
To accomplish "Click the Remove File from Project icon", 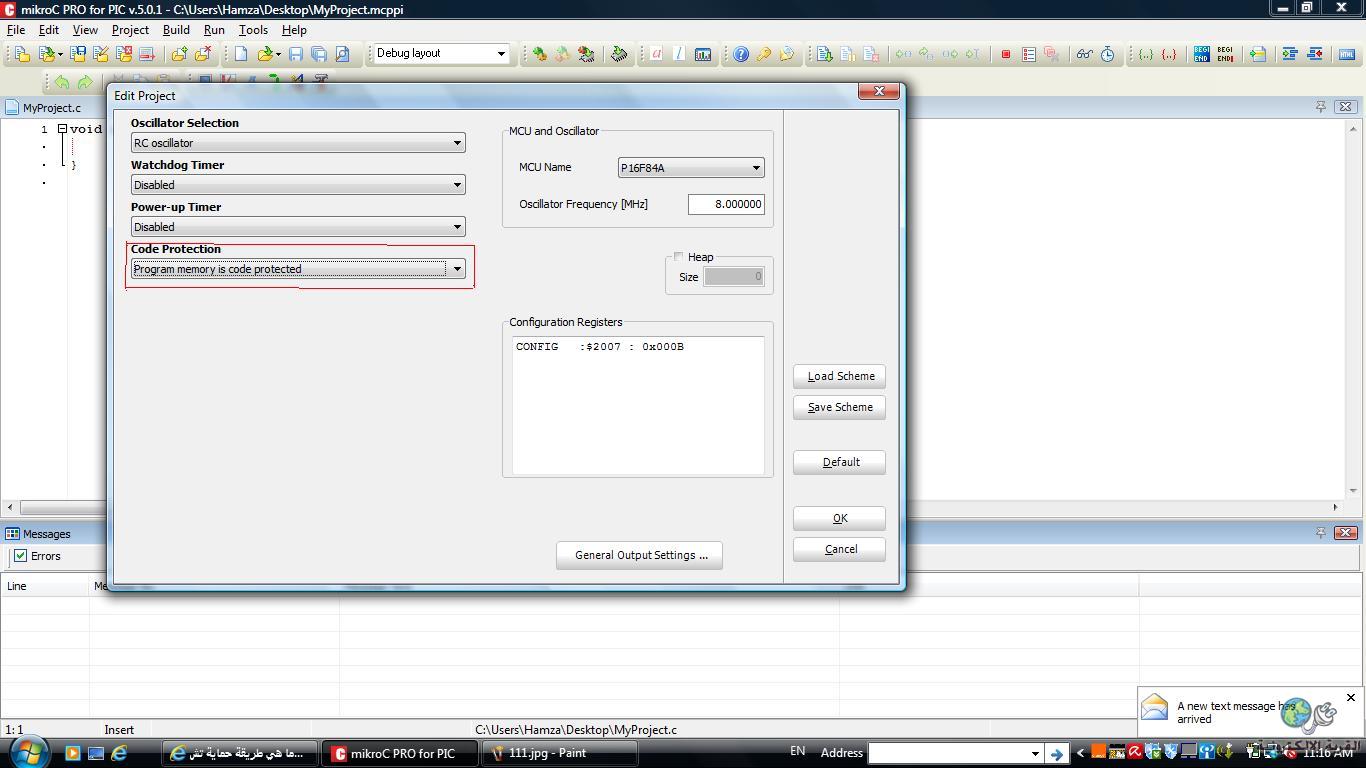I will (x=203, y=54).
